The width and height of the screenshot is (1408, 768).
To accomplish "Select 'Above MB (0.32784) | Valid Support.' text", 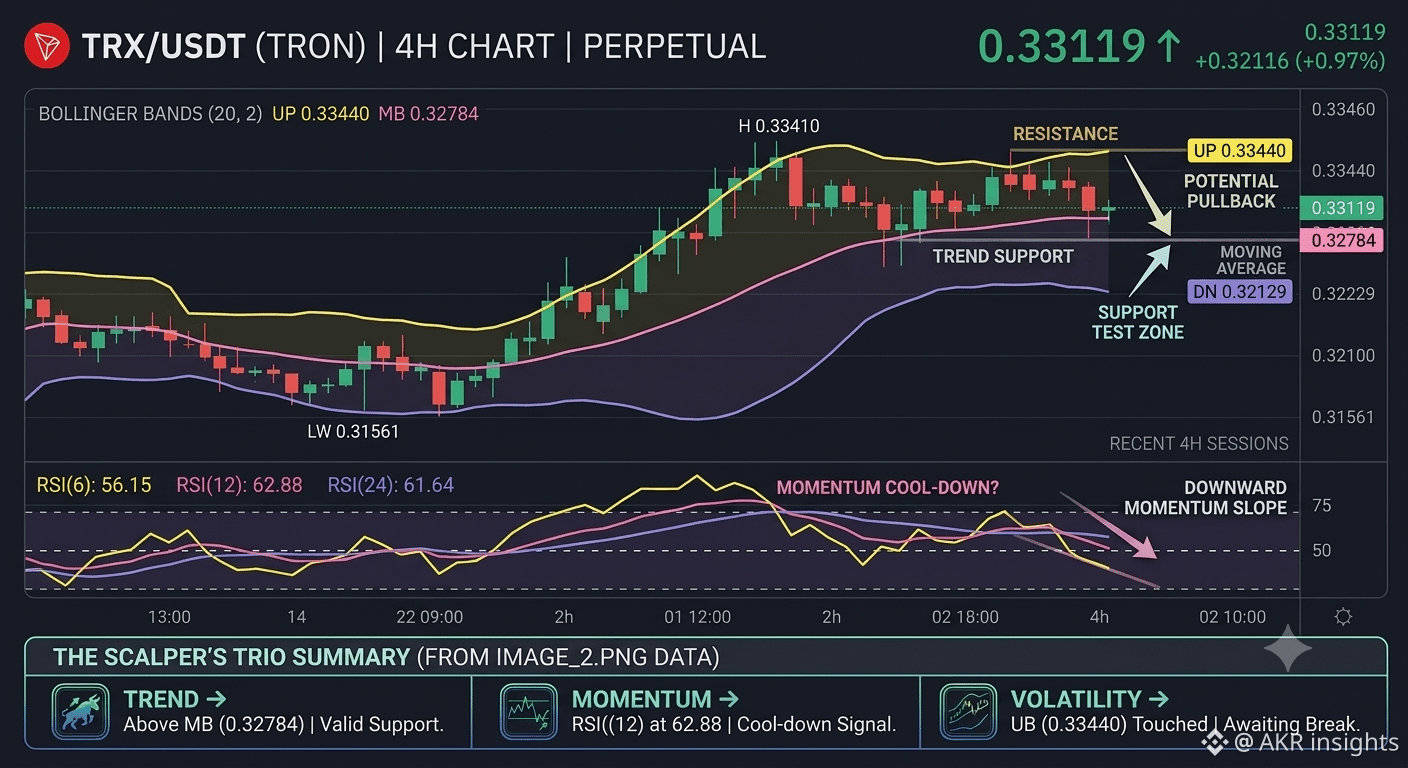I will tap(283, 725).
